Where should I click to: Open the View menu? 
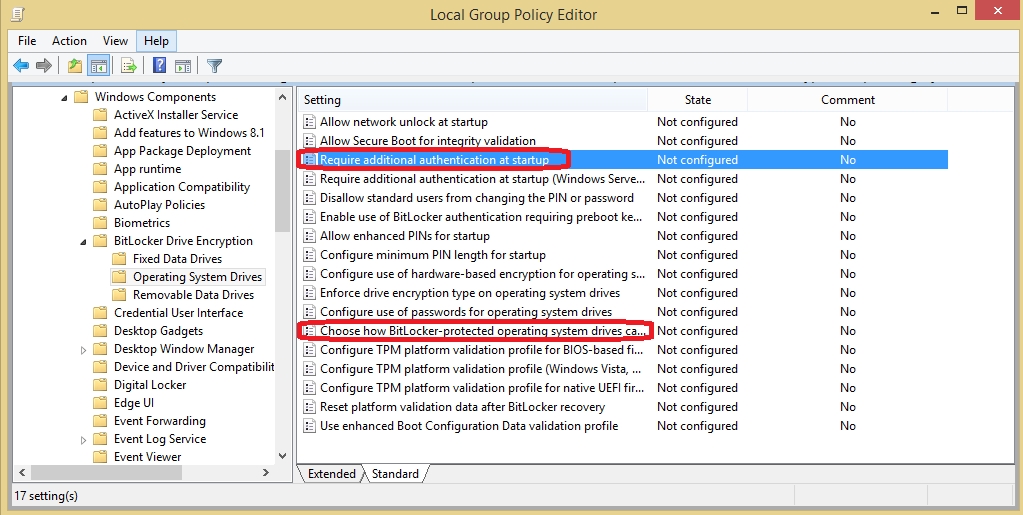pos(115,40)
